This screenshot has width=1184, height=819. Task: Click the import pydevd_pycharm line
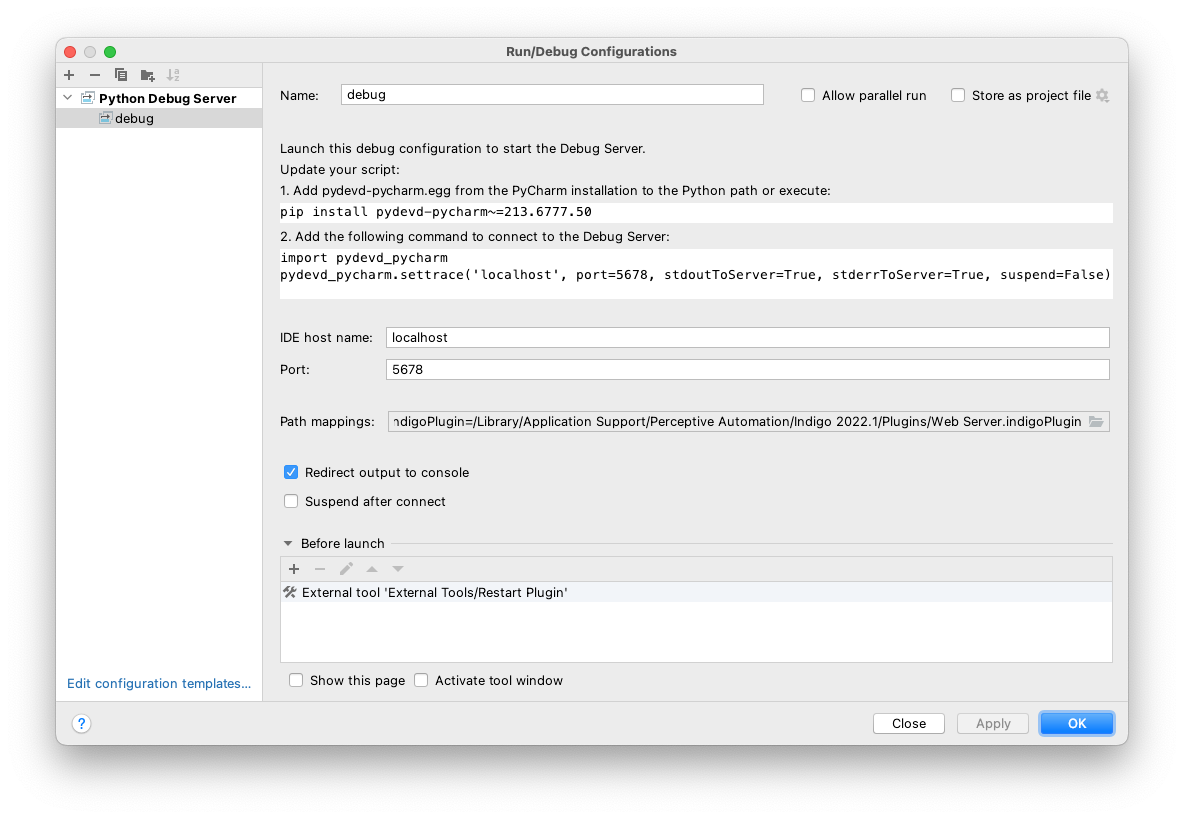(x=364, y=257)
